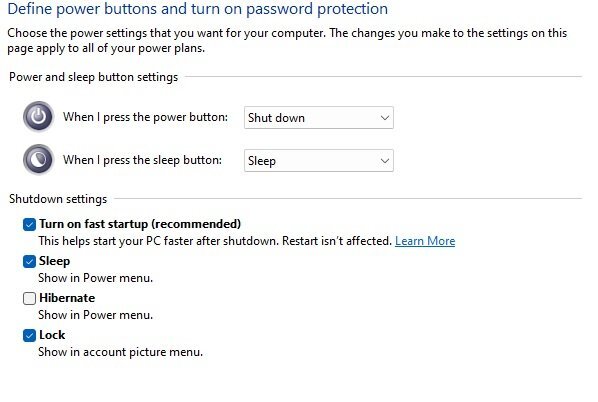Viewport: 598px width, 402px height.
Task: Uncheck Turn on fast startup checkbox
Action: [x=29, y=225]
